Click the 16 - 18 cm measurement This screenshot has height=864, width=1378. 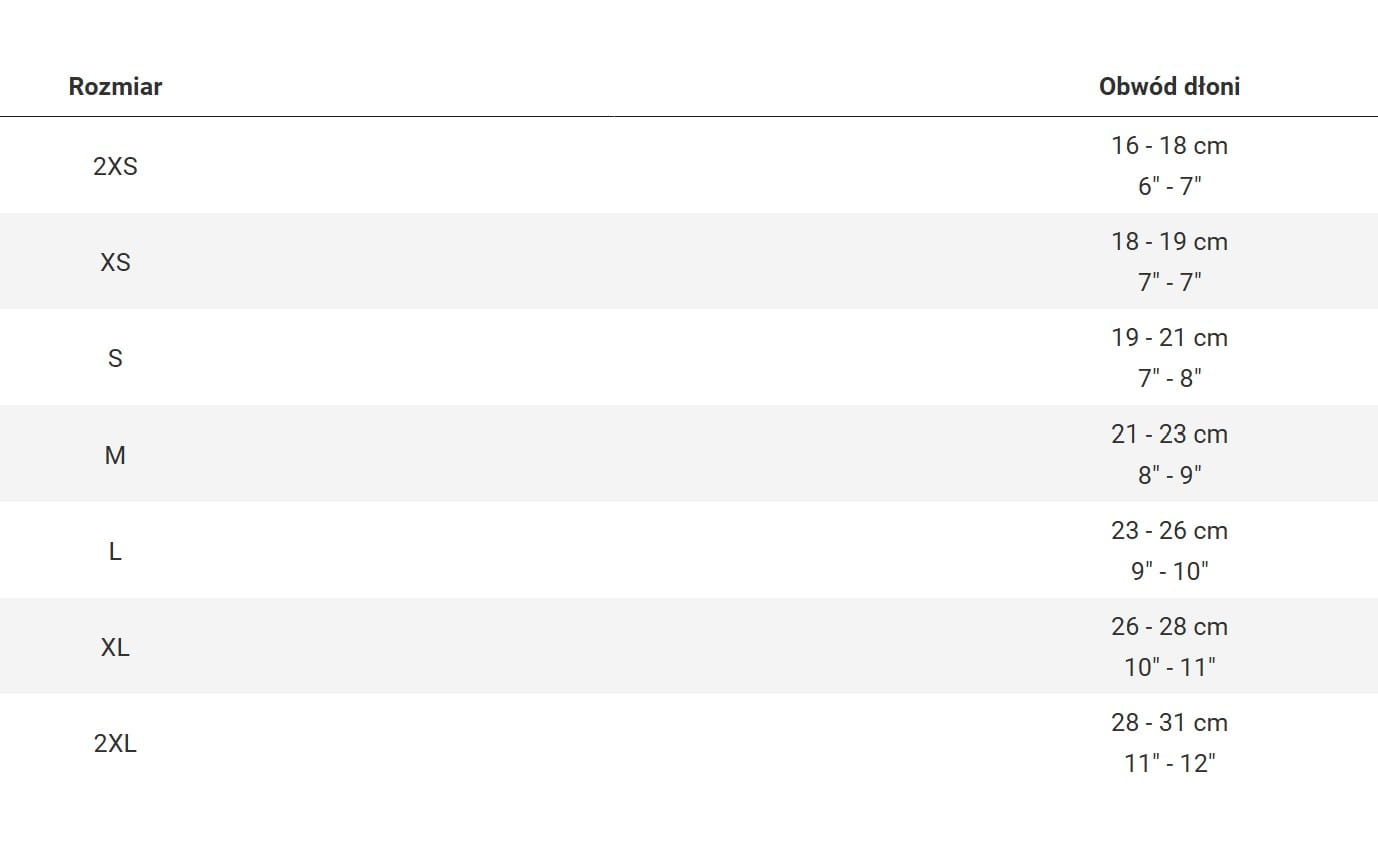pyautogui.click(x=1169, y=146)
